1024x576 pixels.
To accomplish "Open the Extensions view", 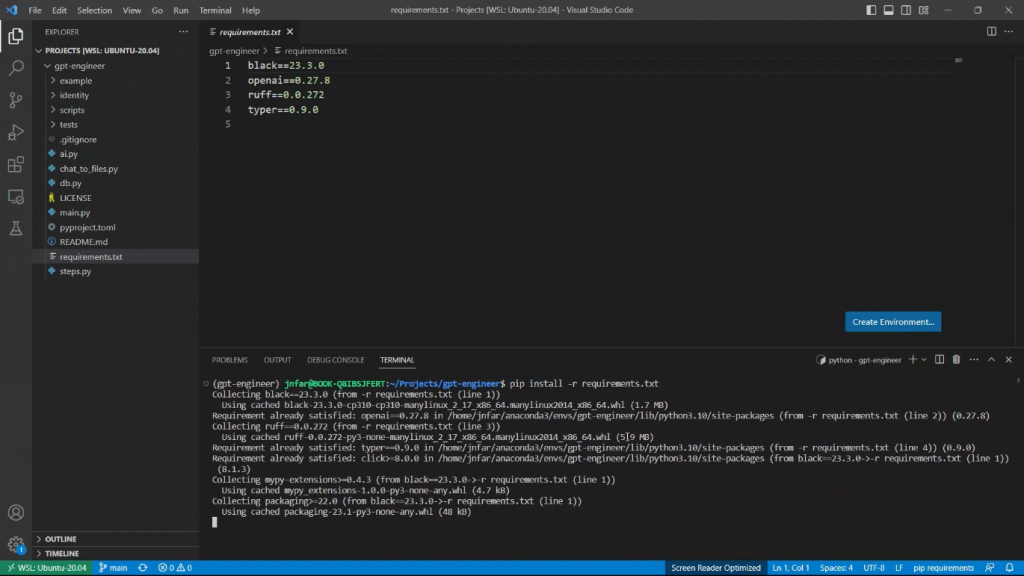I will [16, 164].
